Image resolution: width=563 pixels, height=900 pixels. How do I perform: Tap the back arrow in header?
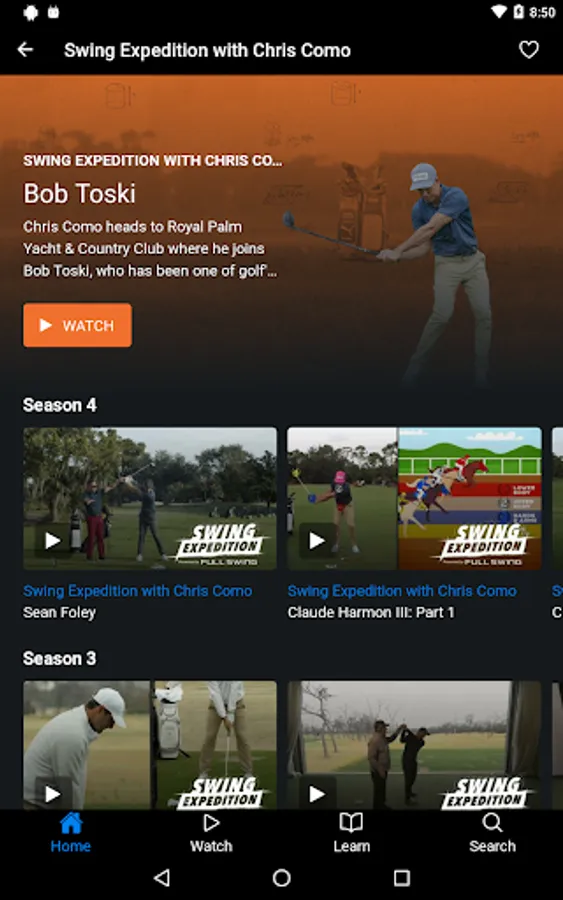pyautogui.click(x=25, y=50)
